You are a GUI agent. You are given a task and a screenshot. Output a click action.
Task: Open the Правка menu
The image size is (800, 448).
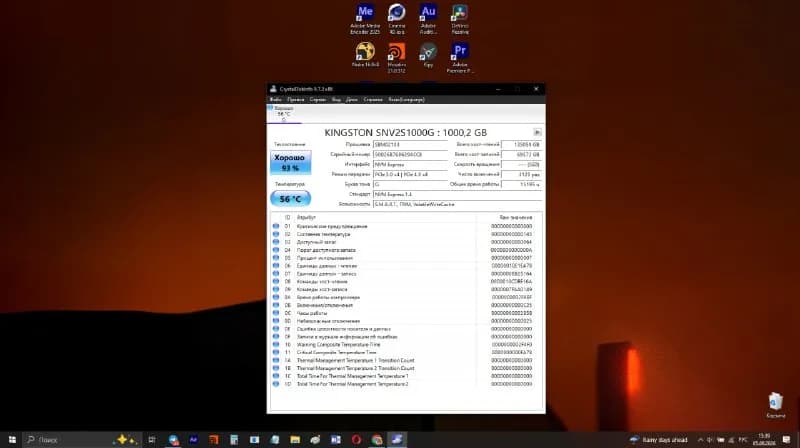[295, 99]
